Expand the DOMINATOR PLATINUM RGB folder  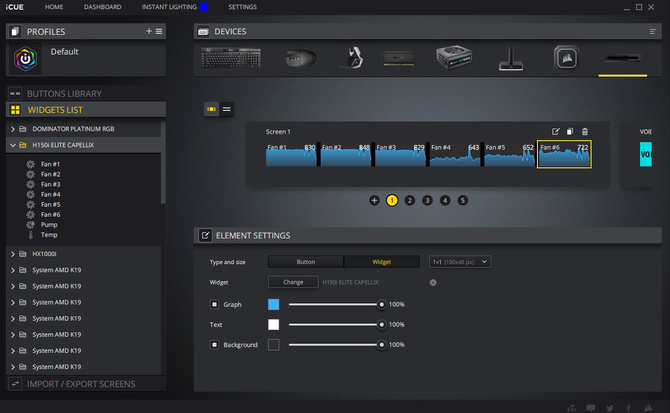click(x=13, y=129)
